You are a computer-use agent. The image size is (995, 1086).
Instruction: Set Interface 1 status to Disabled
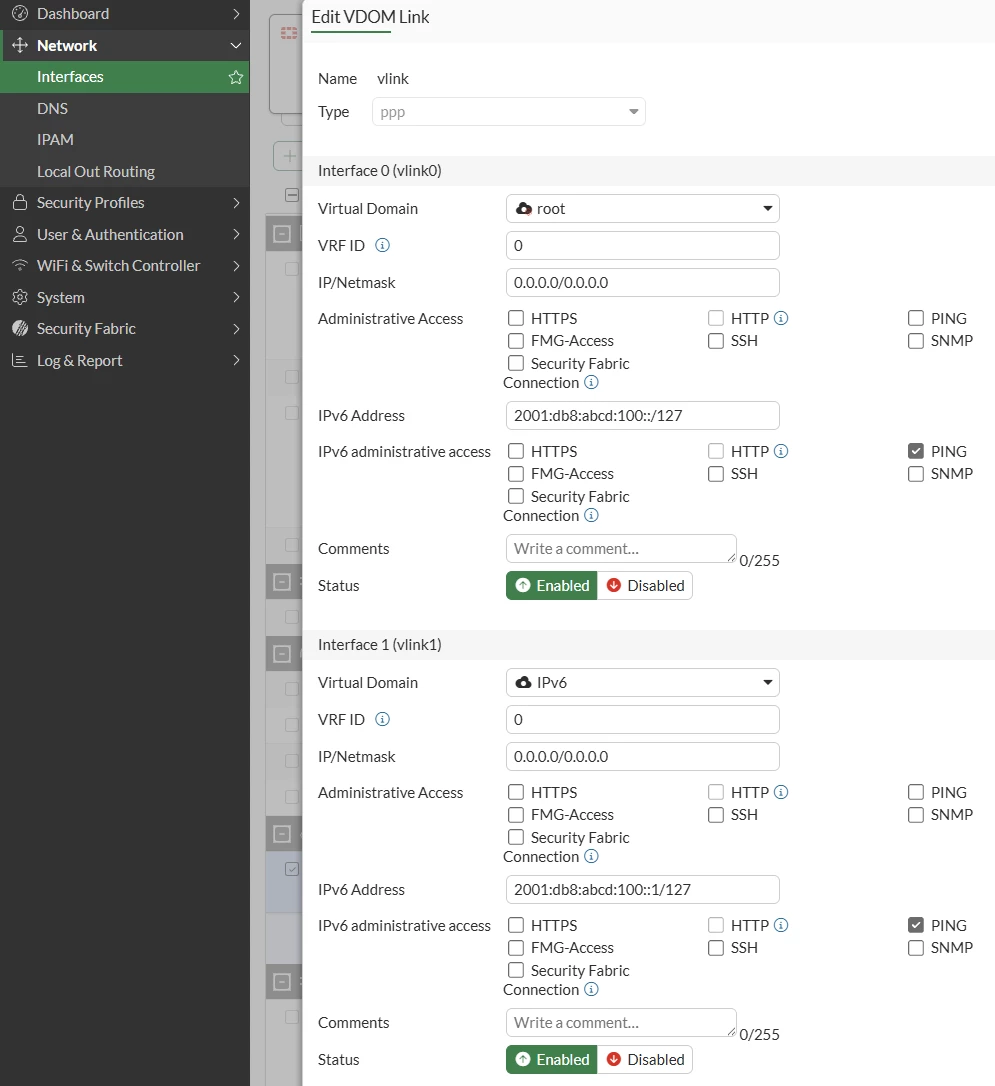pos(645,1059)
